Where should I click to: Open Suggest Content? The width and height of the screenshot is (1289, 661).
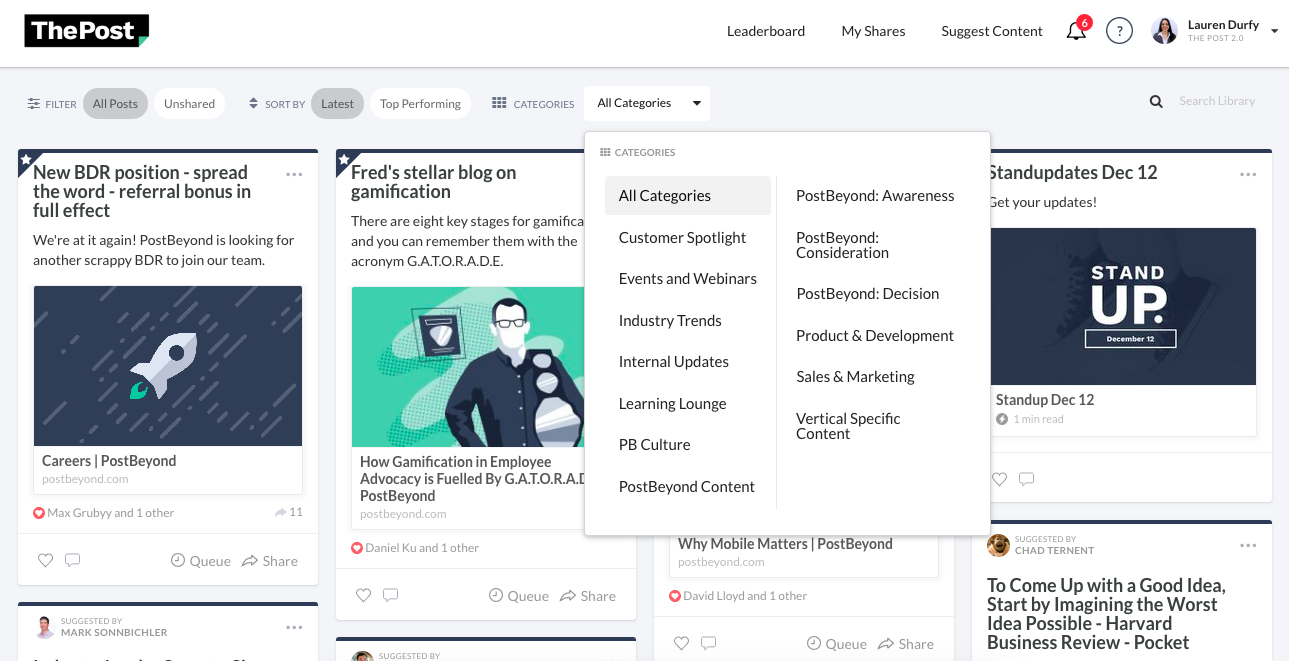click(992, 31)
